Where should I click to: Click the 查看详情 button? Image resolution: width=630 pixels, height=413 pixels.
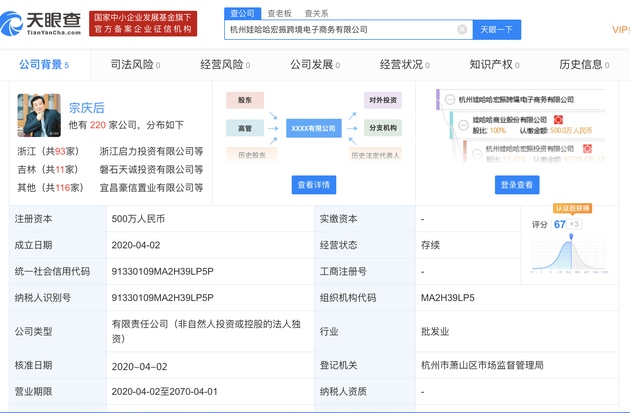[x=314, y=185]
